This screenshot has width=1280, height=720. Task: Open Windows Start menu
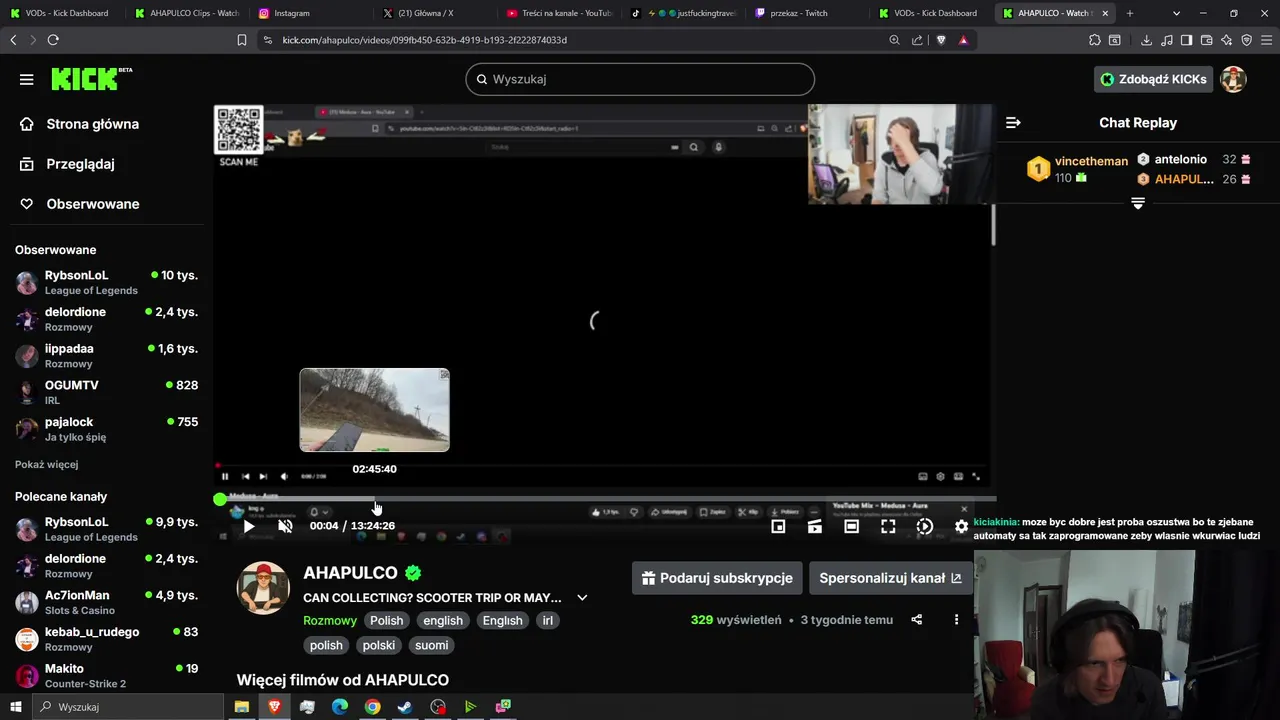(16, 707)
